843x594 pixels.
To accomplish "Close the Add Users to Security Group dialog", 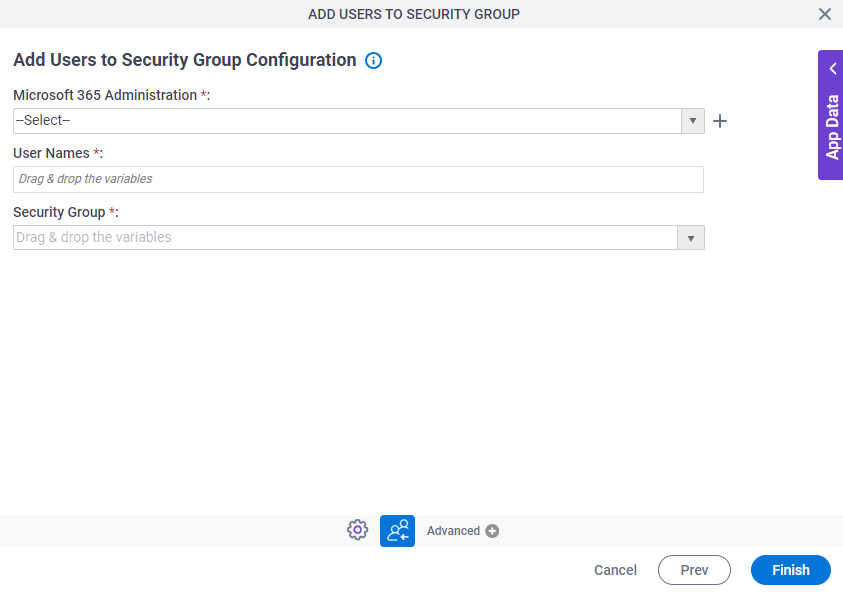I will [x=824, y=14].
